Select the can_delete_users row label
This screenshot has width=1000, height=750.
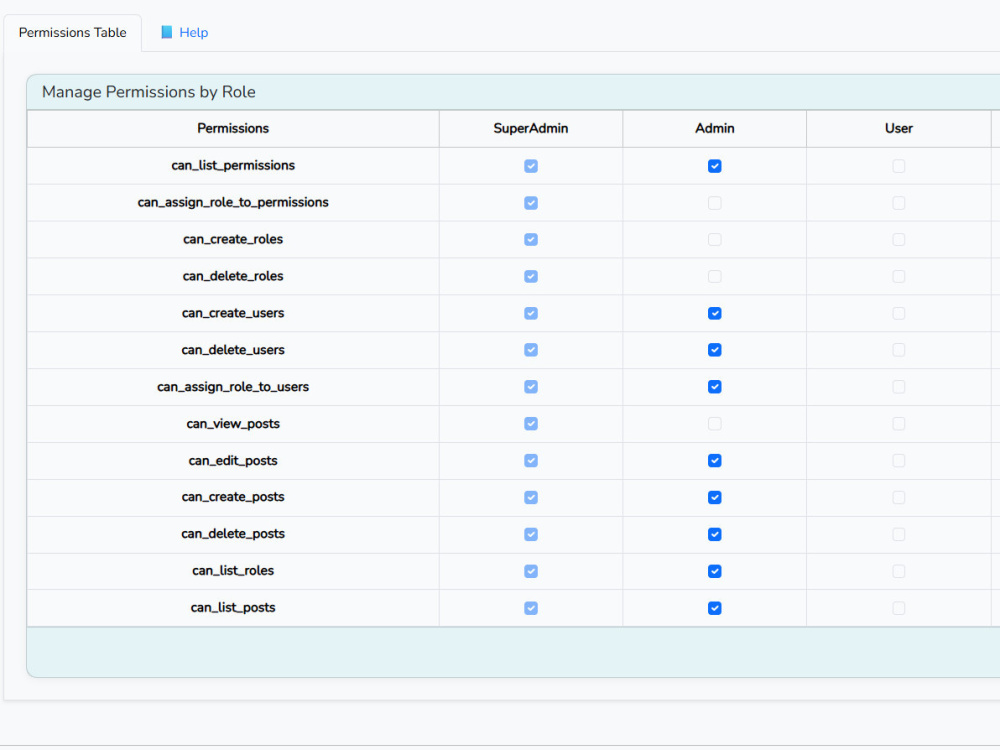(233, 350)
